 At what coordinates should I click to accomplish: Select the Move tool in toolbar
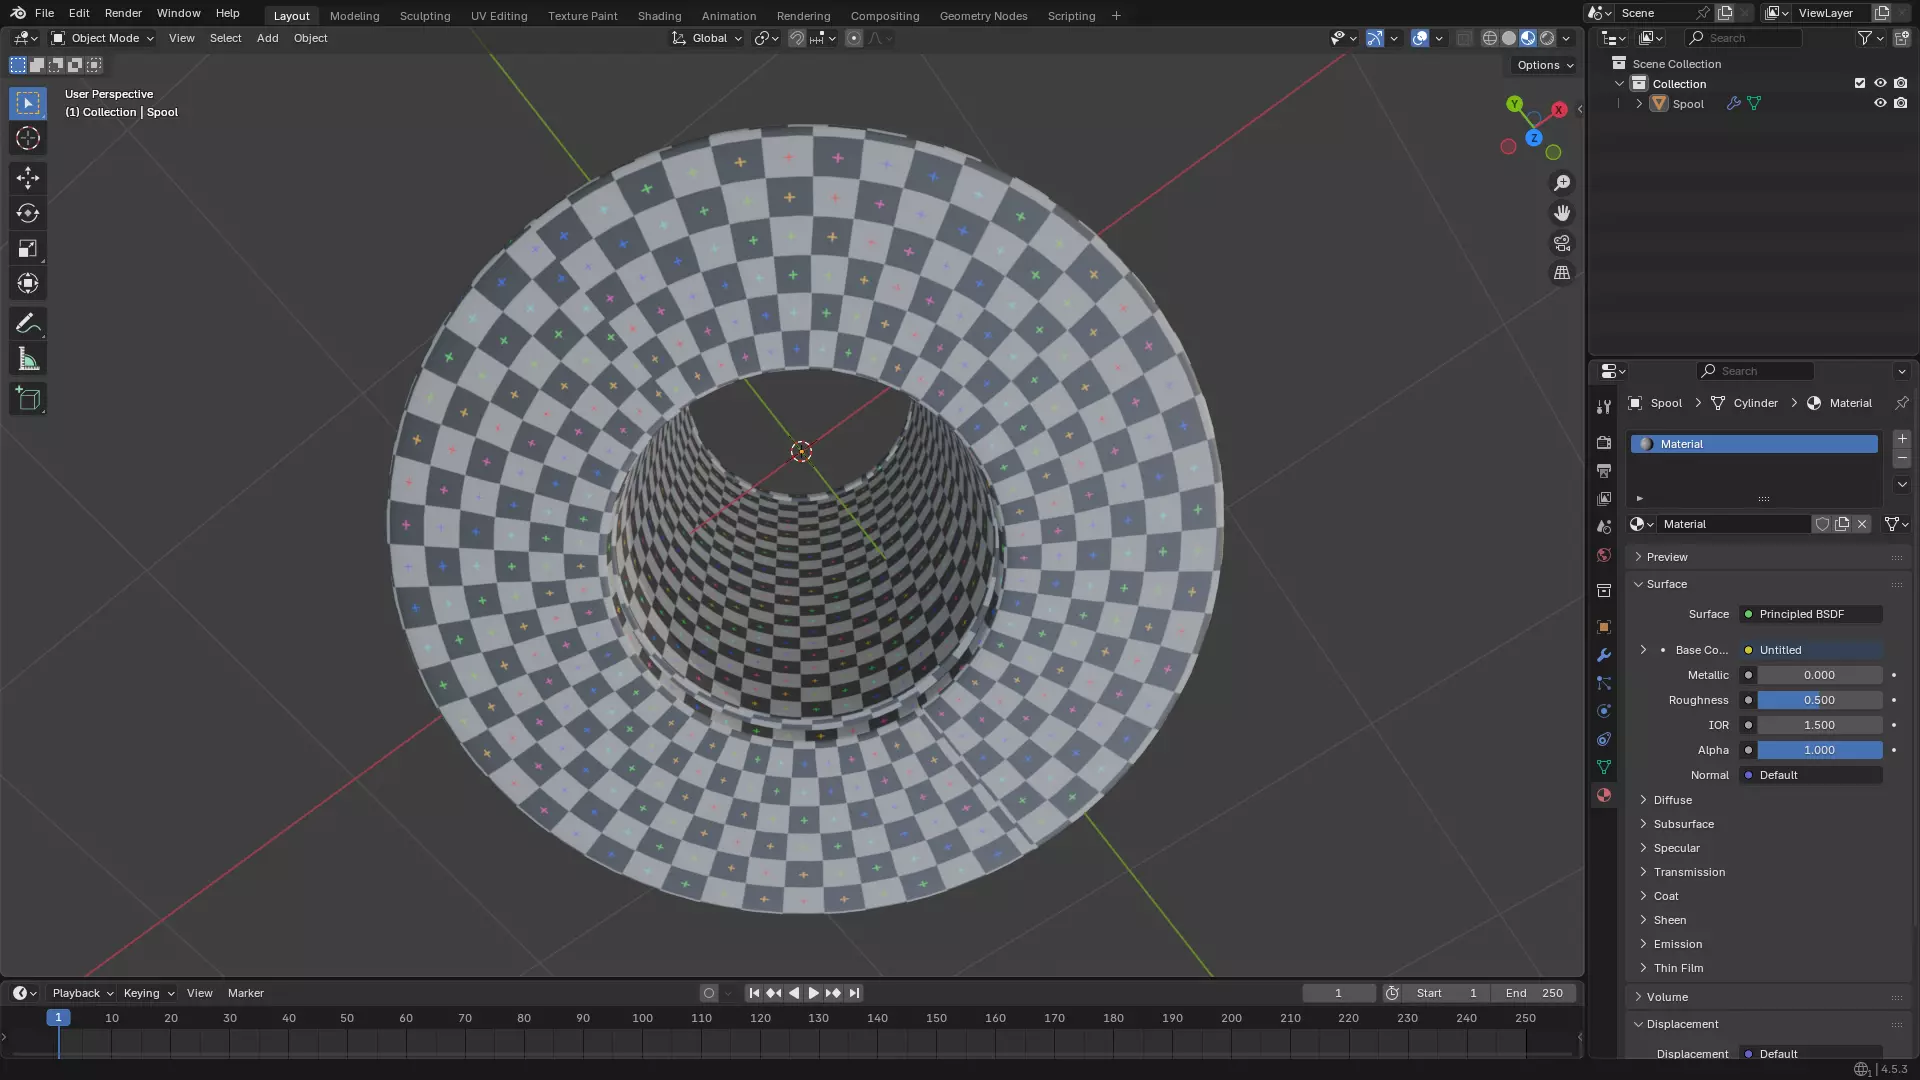point(28,178)
